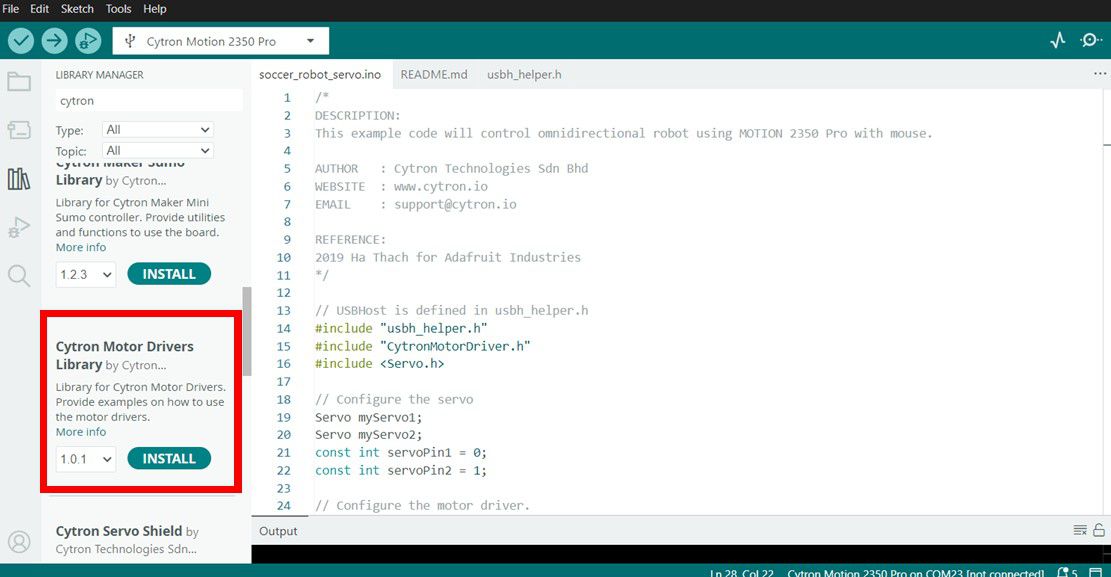Open More info link for Maker Sumo Library

point(81,247)
